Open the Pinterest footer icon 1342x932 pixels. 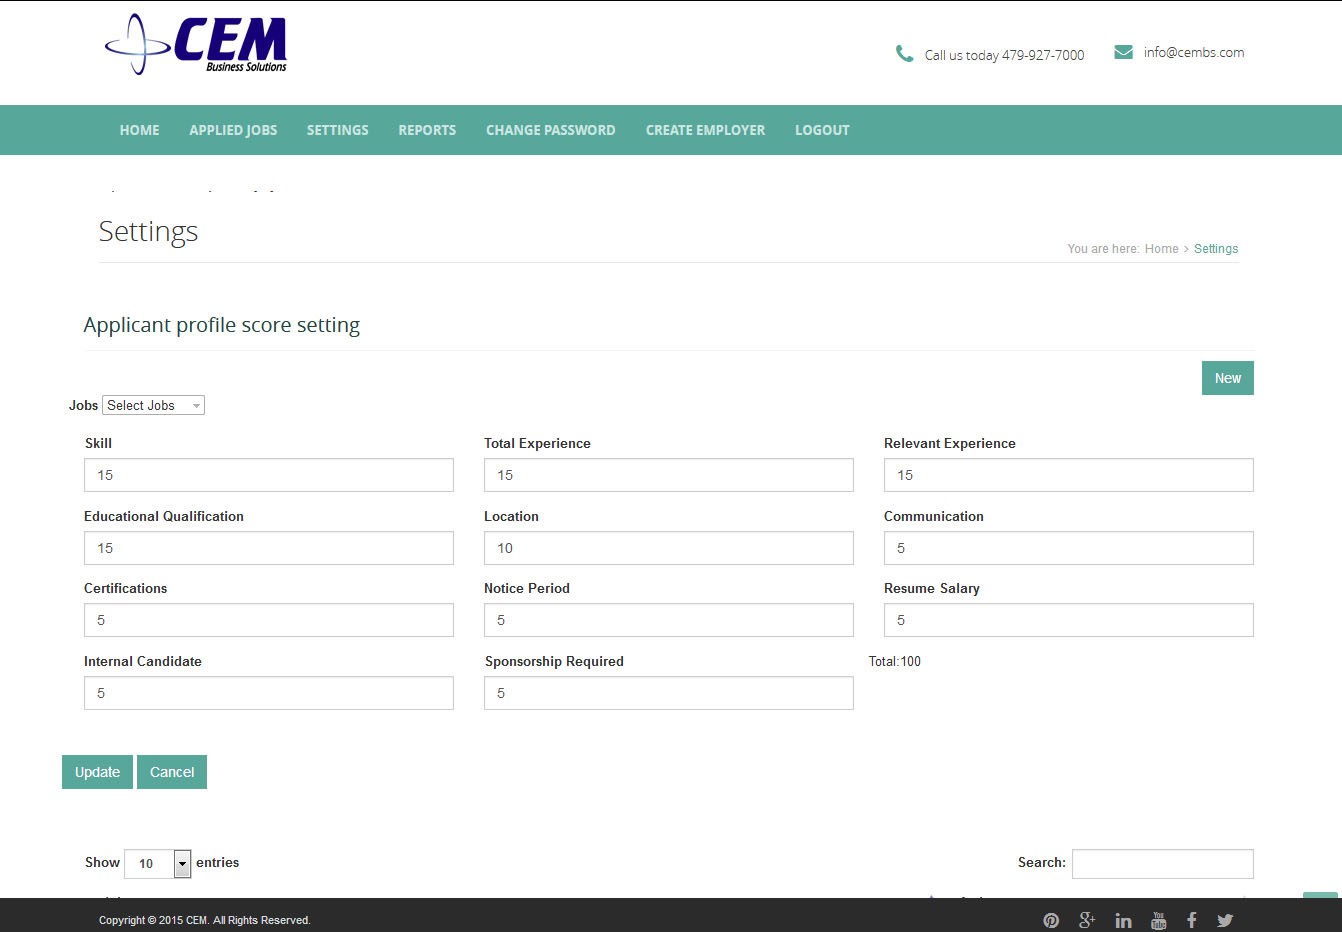[1051, 920]
